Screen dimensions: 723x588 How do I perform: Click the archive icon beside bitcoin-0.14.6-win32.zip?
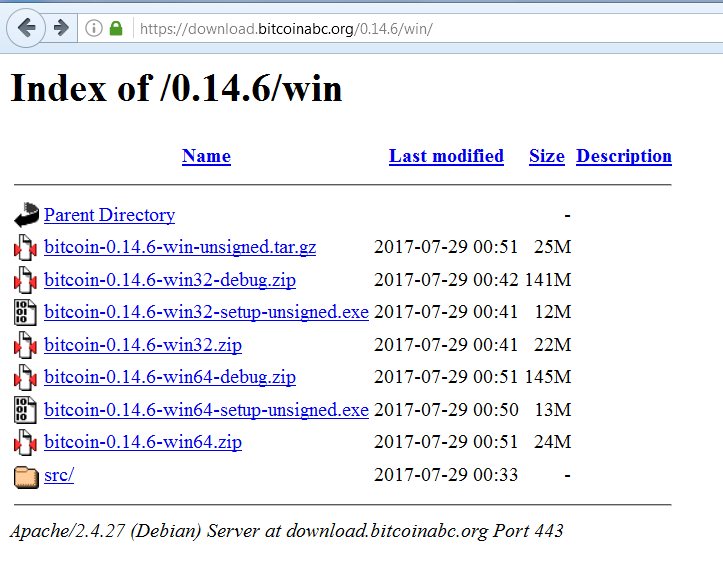pyautogui.click(x=25, y=345)
